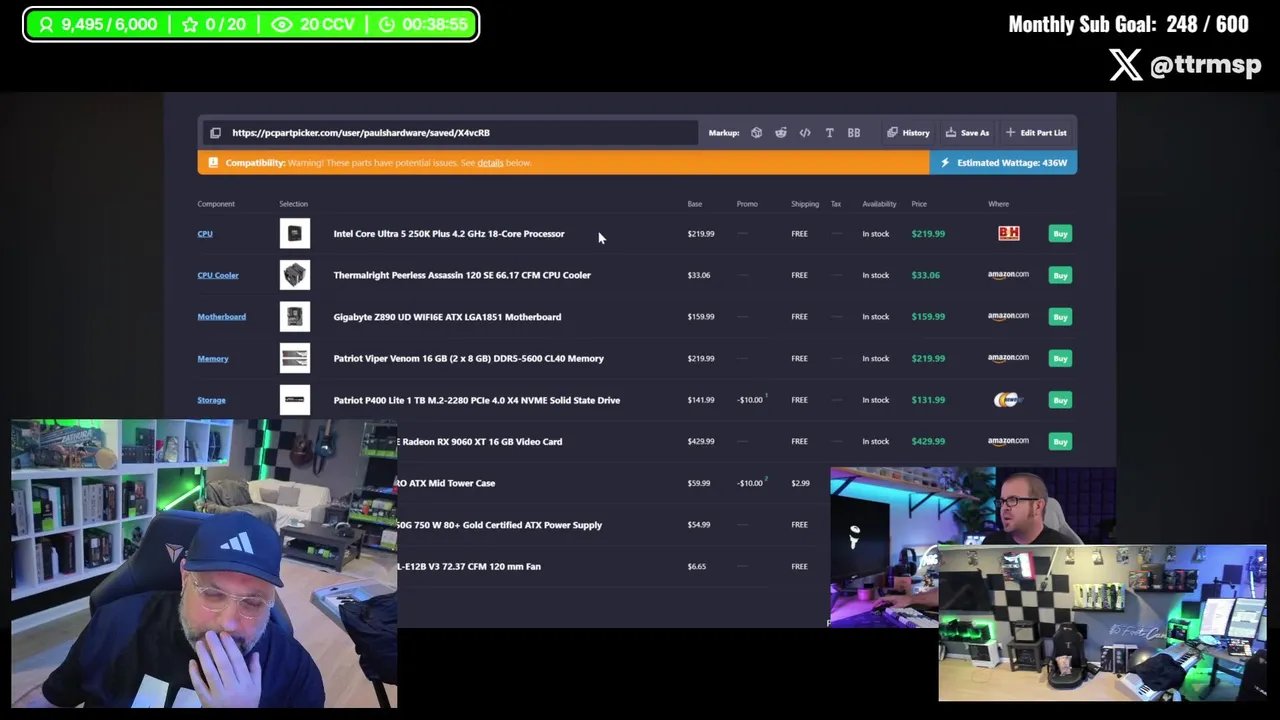The image size is (1280, 720).
Task: Open Thermalright Peerless Assassin 120 SE product
Action: tap(462, 275)
